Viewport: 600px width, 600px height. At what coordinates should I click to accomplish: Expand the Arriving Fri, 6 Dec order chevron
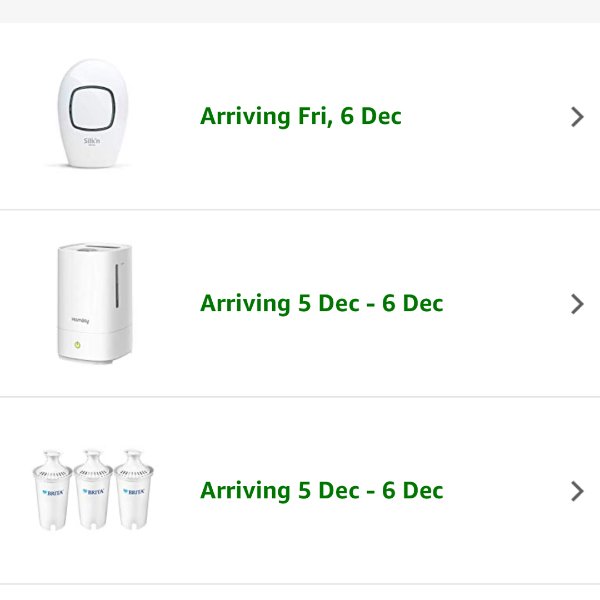point(577,117)
